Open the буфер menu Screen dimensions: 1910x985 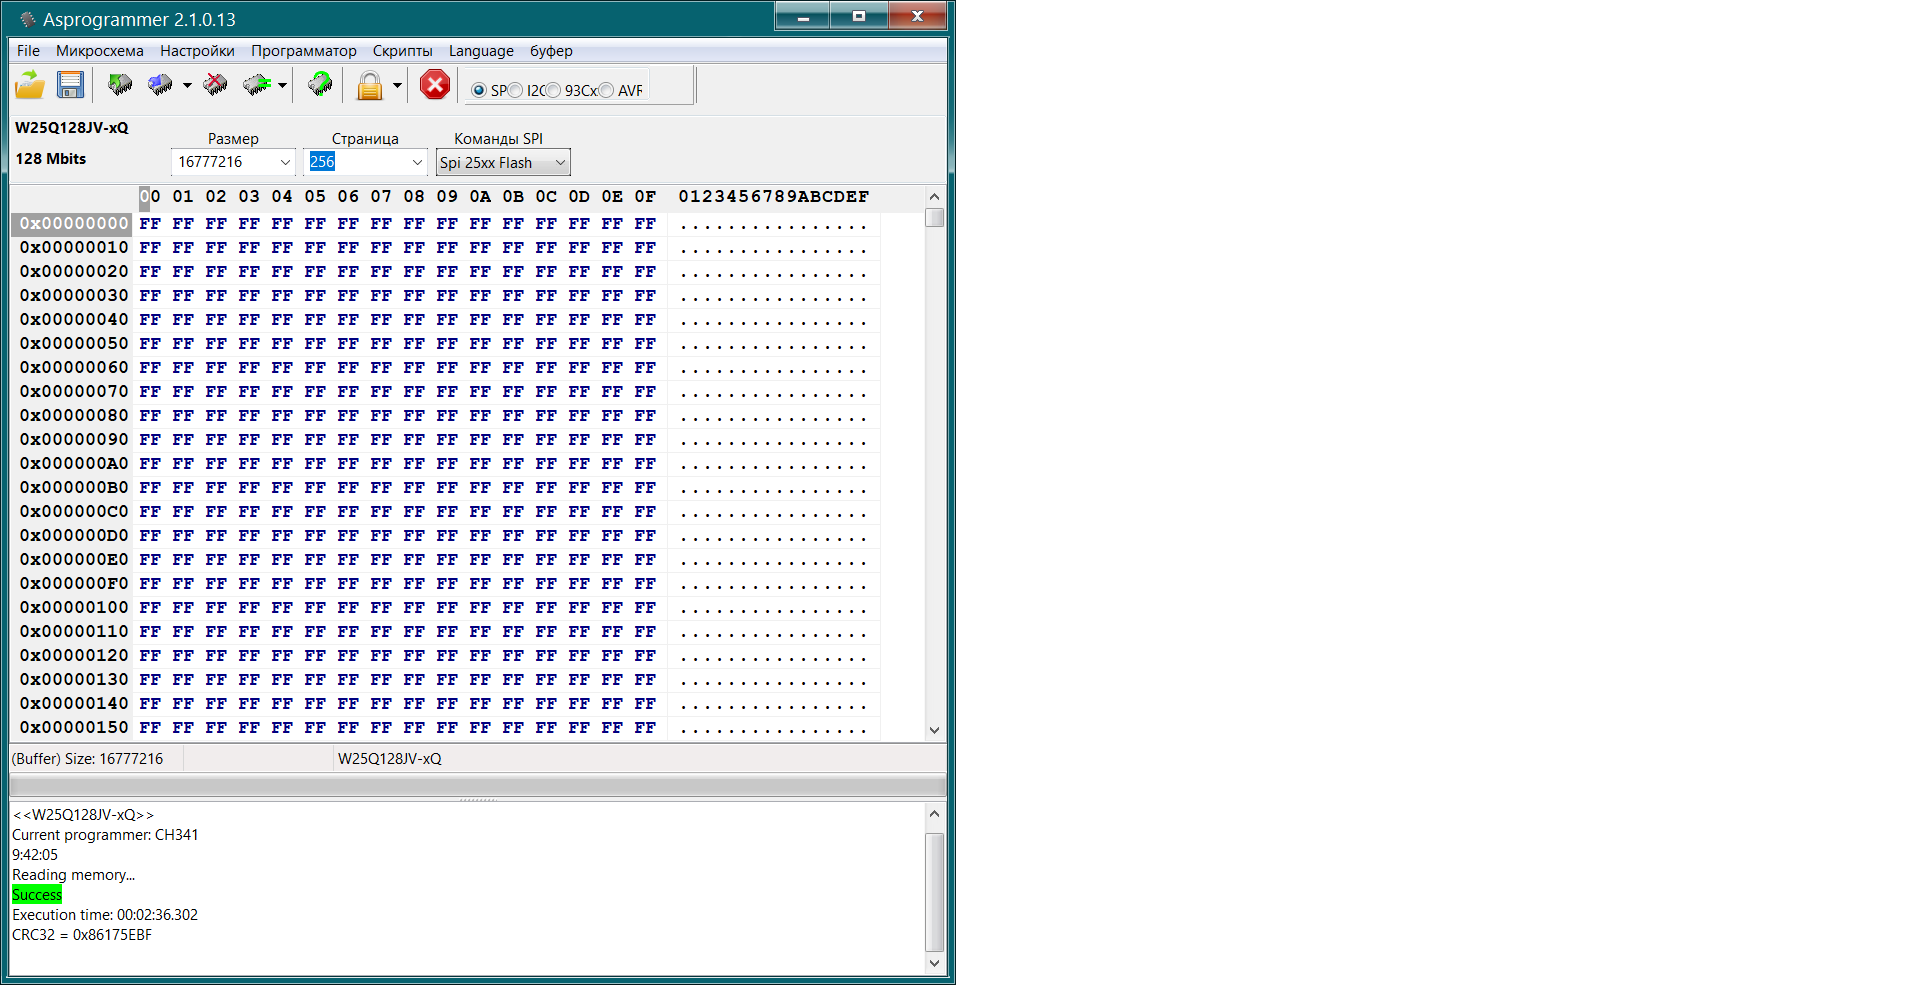(551, 51)
